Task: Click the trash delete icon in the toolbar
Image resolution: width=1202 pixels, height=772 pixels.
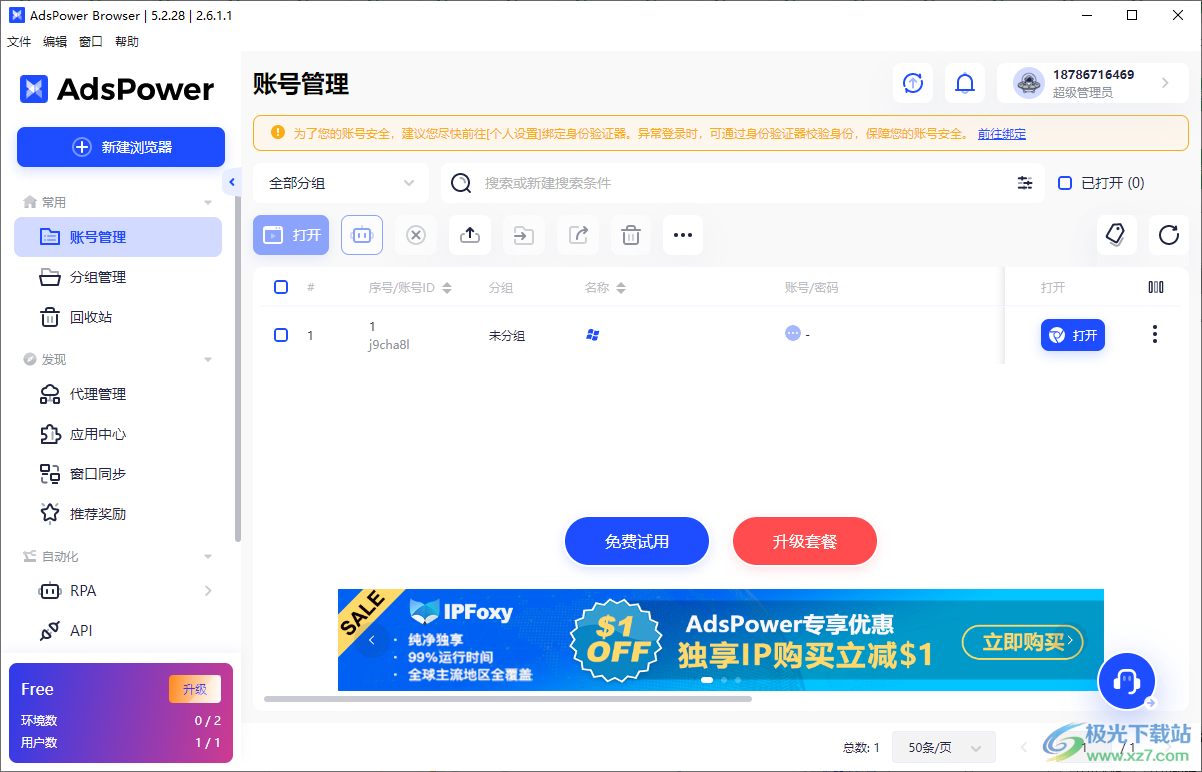Action: (630, 235)
